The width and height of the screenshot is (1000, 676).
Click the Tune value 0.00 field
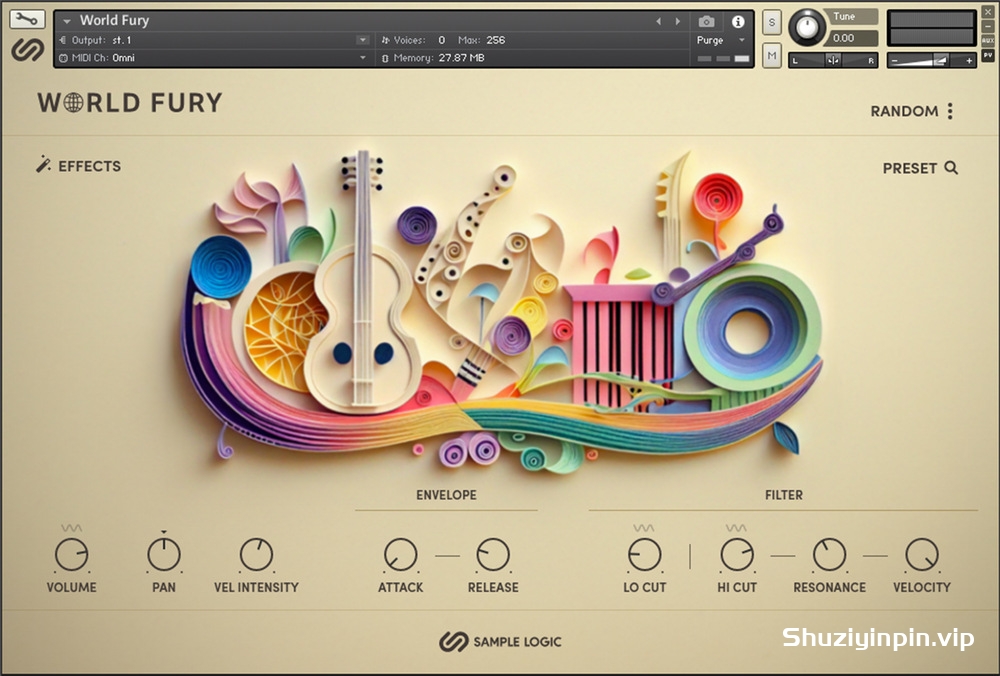tap(853, 38)
